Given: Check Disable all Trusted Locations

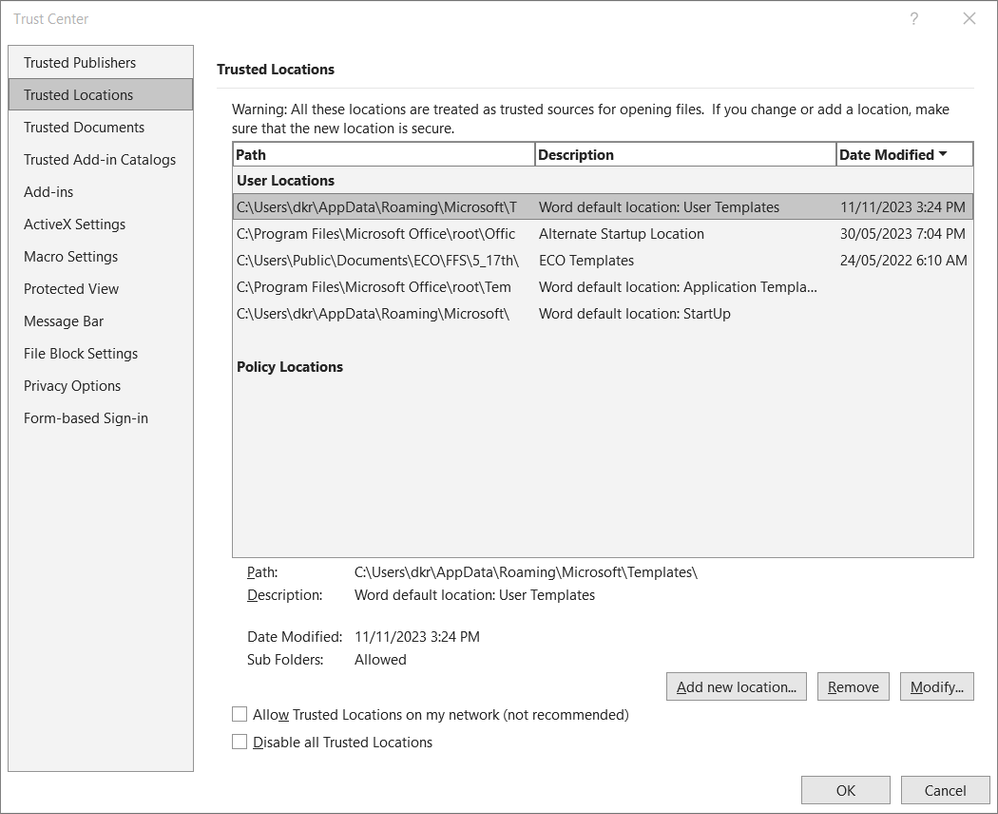Looking at the screenshot, I should coord(240,742).
